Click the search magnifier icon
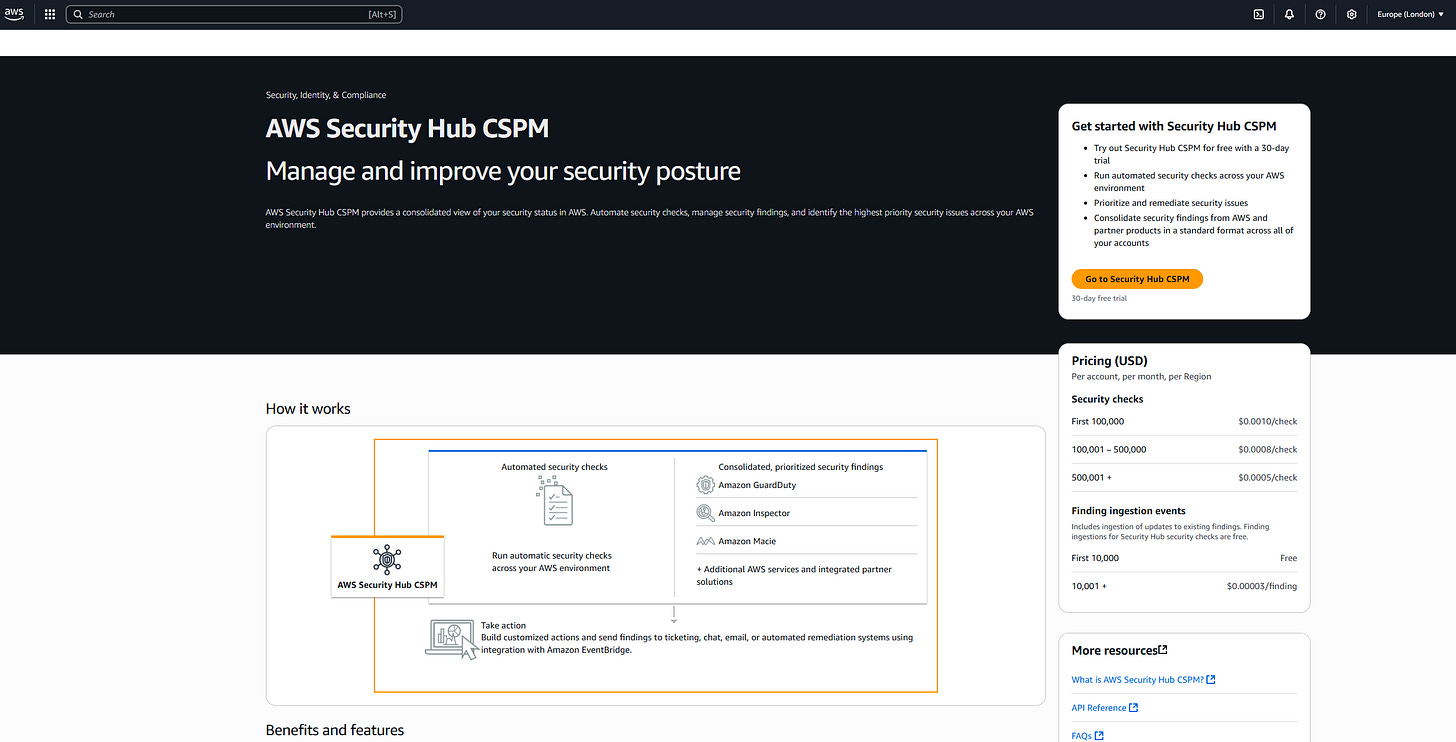The width and height of the screenshot is (1456, 742). point(78,15)
